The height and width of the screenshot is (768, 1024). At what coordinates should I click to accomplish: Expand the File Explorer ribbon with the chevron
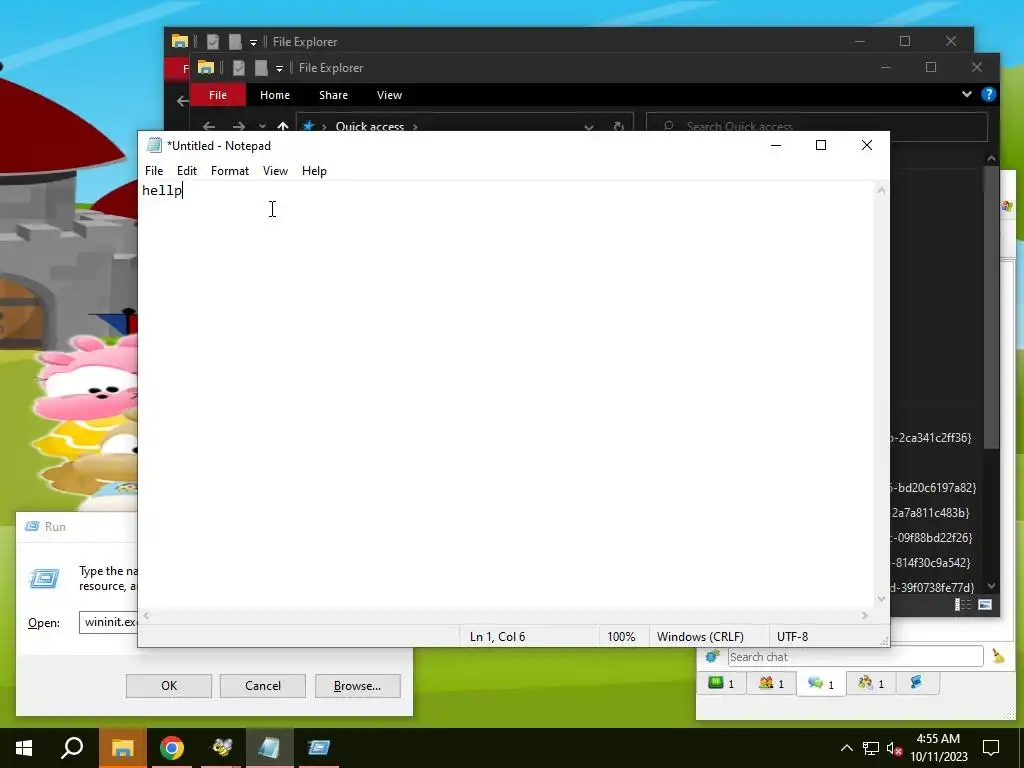967,94
